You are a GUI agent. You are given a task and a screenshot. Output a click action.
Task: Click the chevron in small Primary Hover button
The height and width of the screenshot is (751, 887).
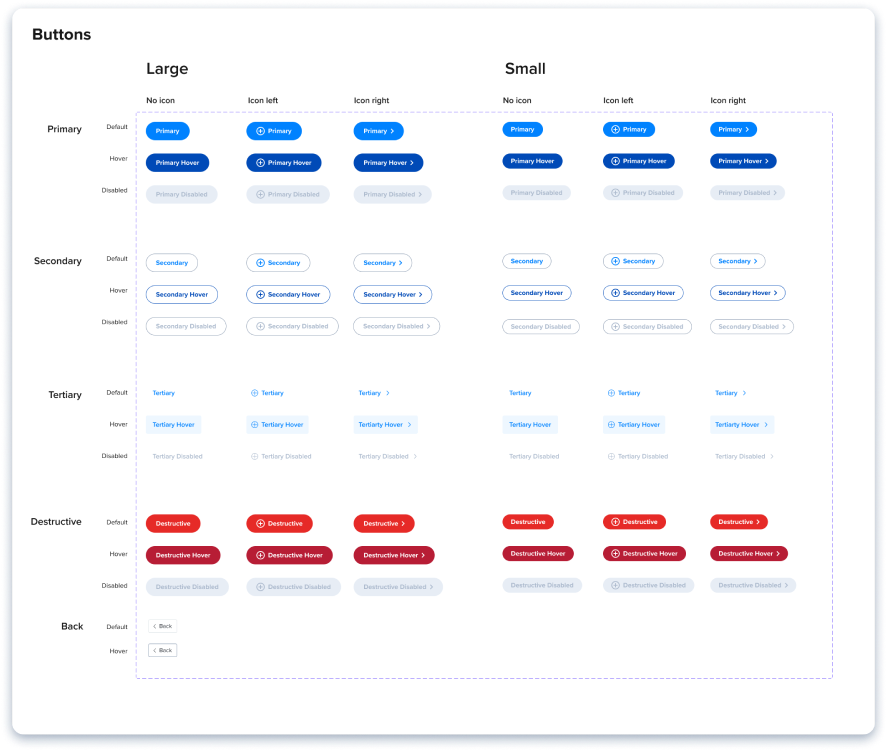point(766,161)
